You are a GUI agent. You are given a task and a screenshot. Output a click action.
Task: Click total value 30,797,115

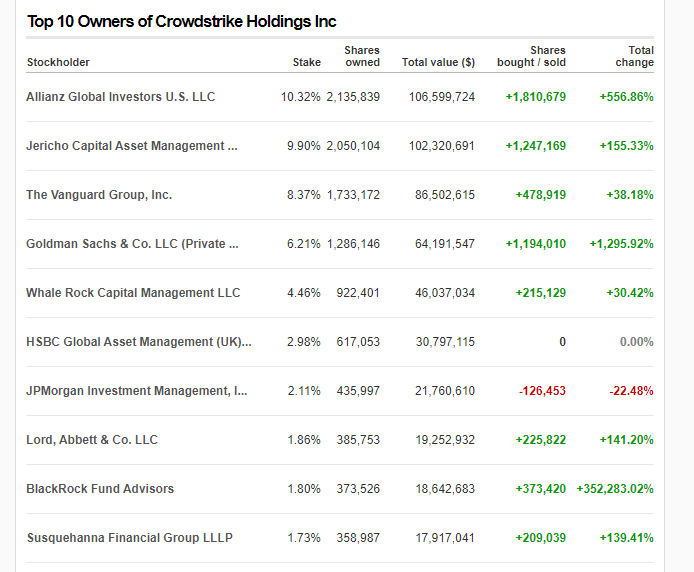click(445, 342)
